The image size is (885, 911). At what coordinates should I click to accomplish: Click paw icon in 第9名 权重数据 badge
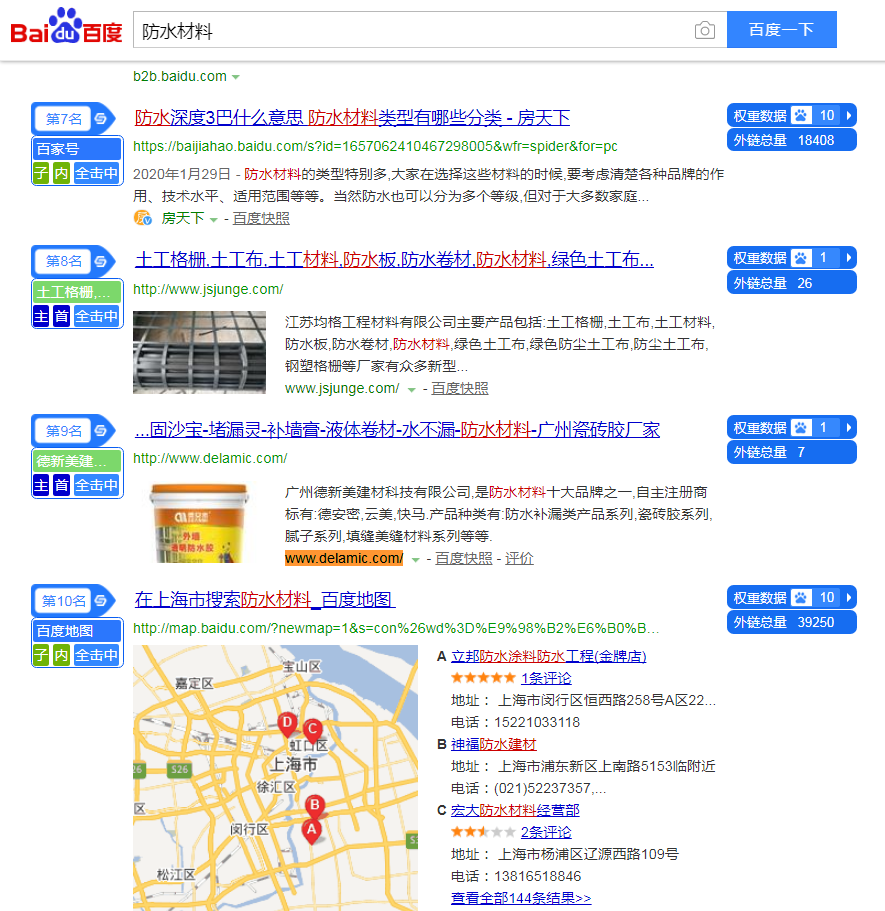coord(801,428)
